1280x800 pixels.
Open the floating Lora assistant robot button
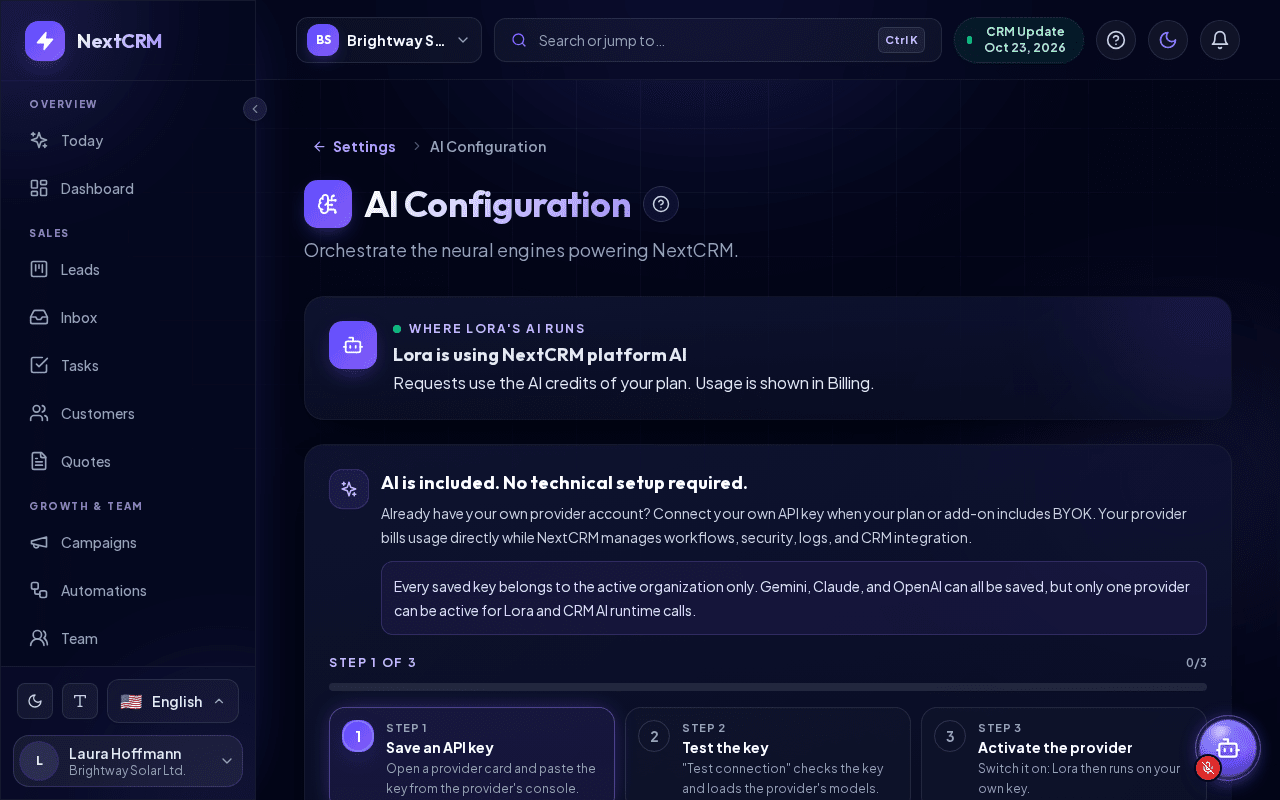1228,748
